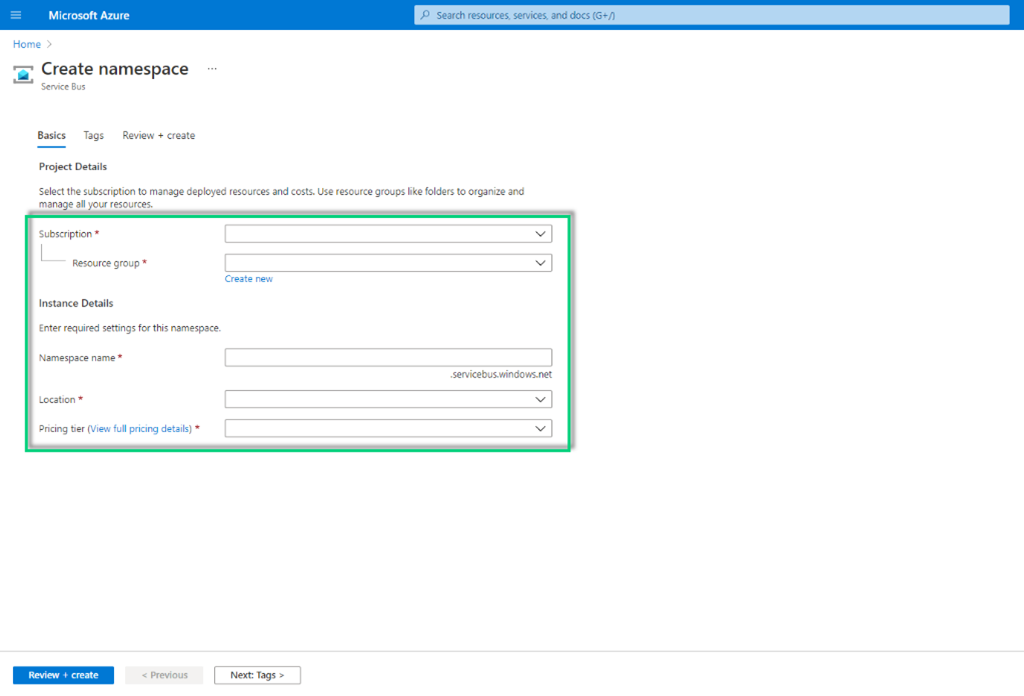
Task: Go to Home breadcrumb
Action: pos(27,44)
